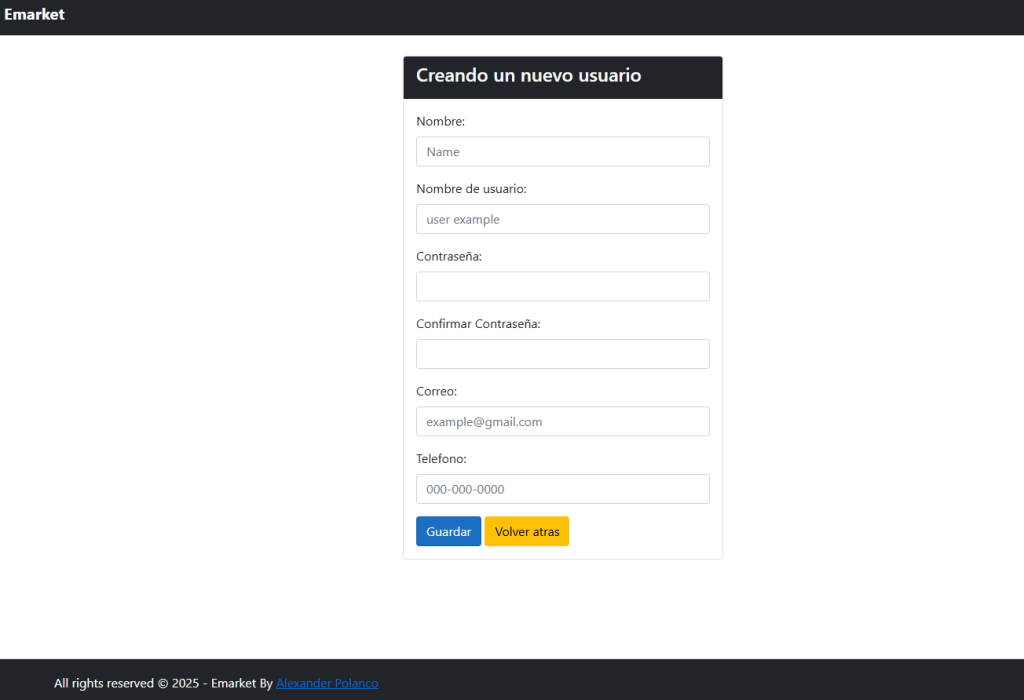
Task: Focus the example@gmail.com email field
Action: click(562, 422)
